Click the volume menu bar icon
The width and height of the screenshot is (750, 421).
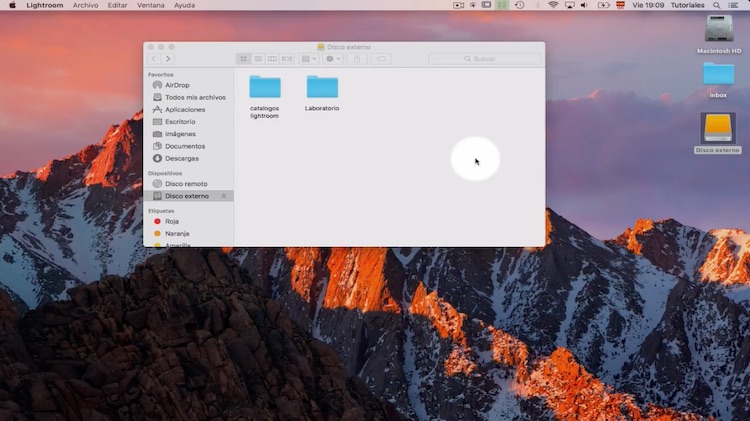[584, 5]
